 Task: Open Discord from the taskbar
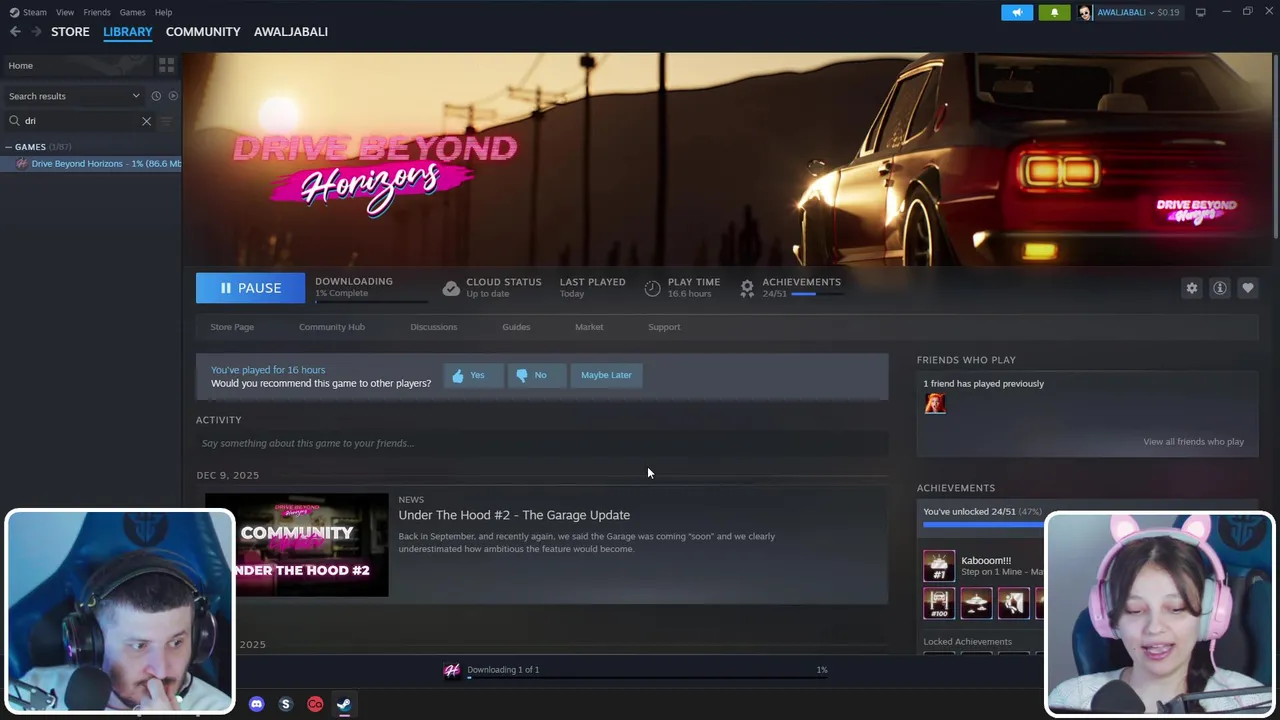[256, 704]
